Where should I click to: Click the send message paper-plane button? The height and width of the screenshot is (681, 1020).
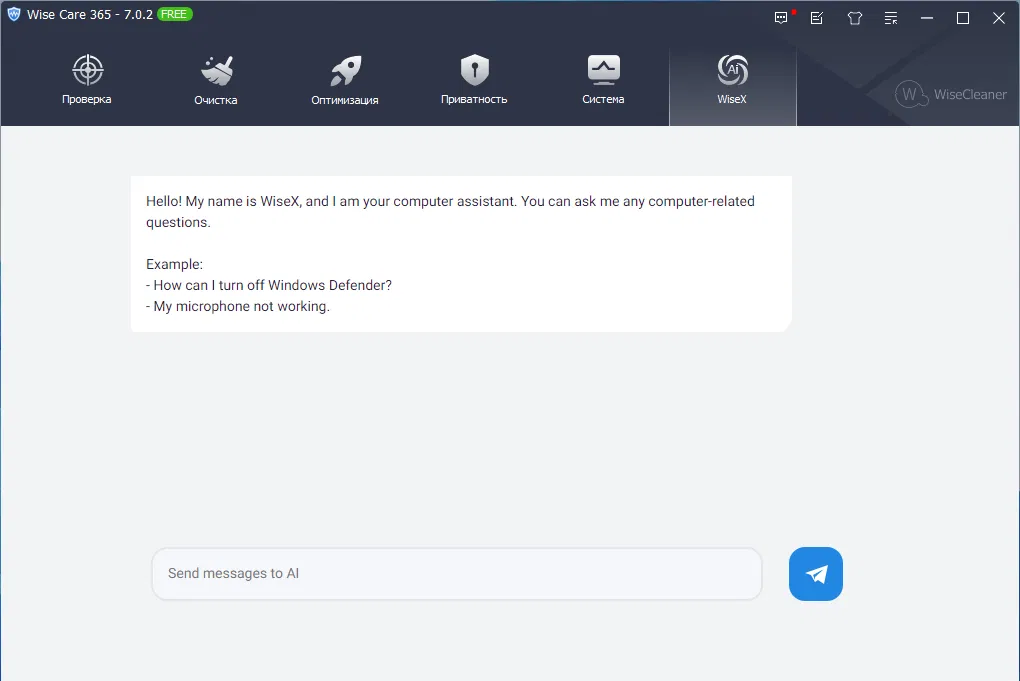click(x=816, y=574)
